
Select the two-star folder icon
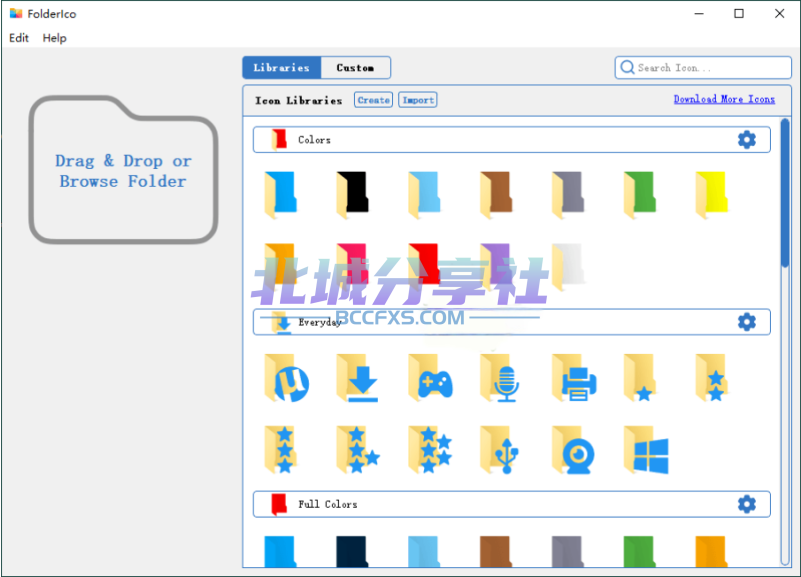click(x=712, y=378)
